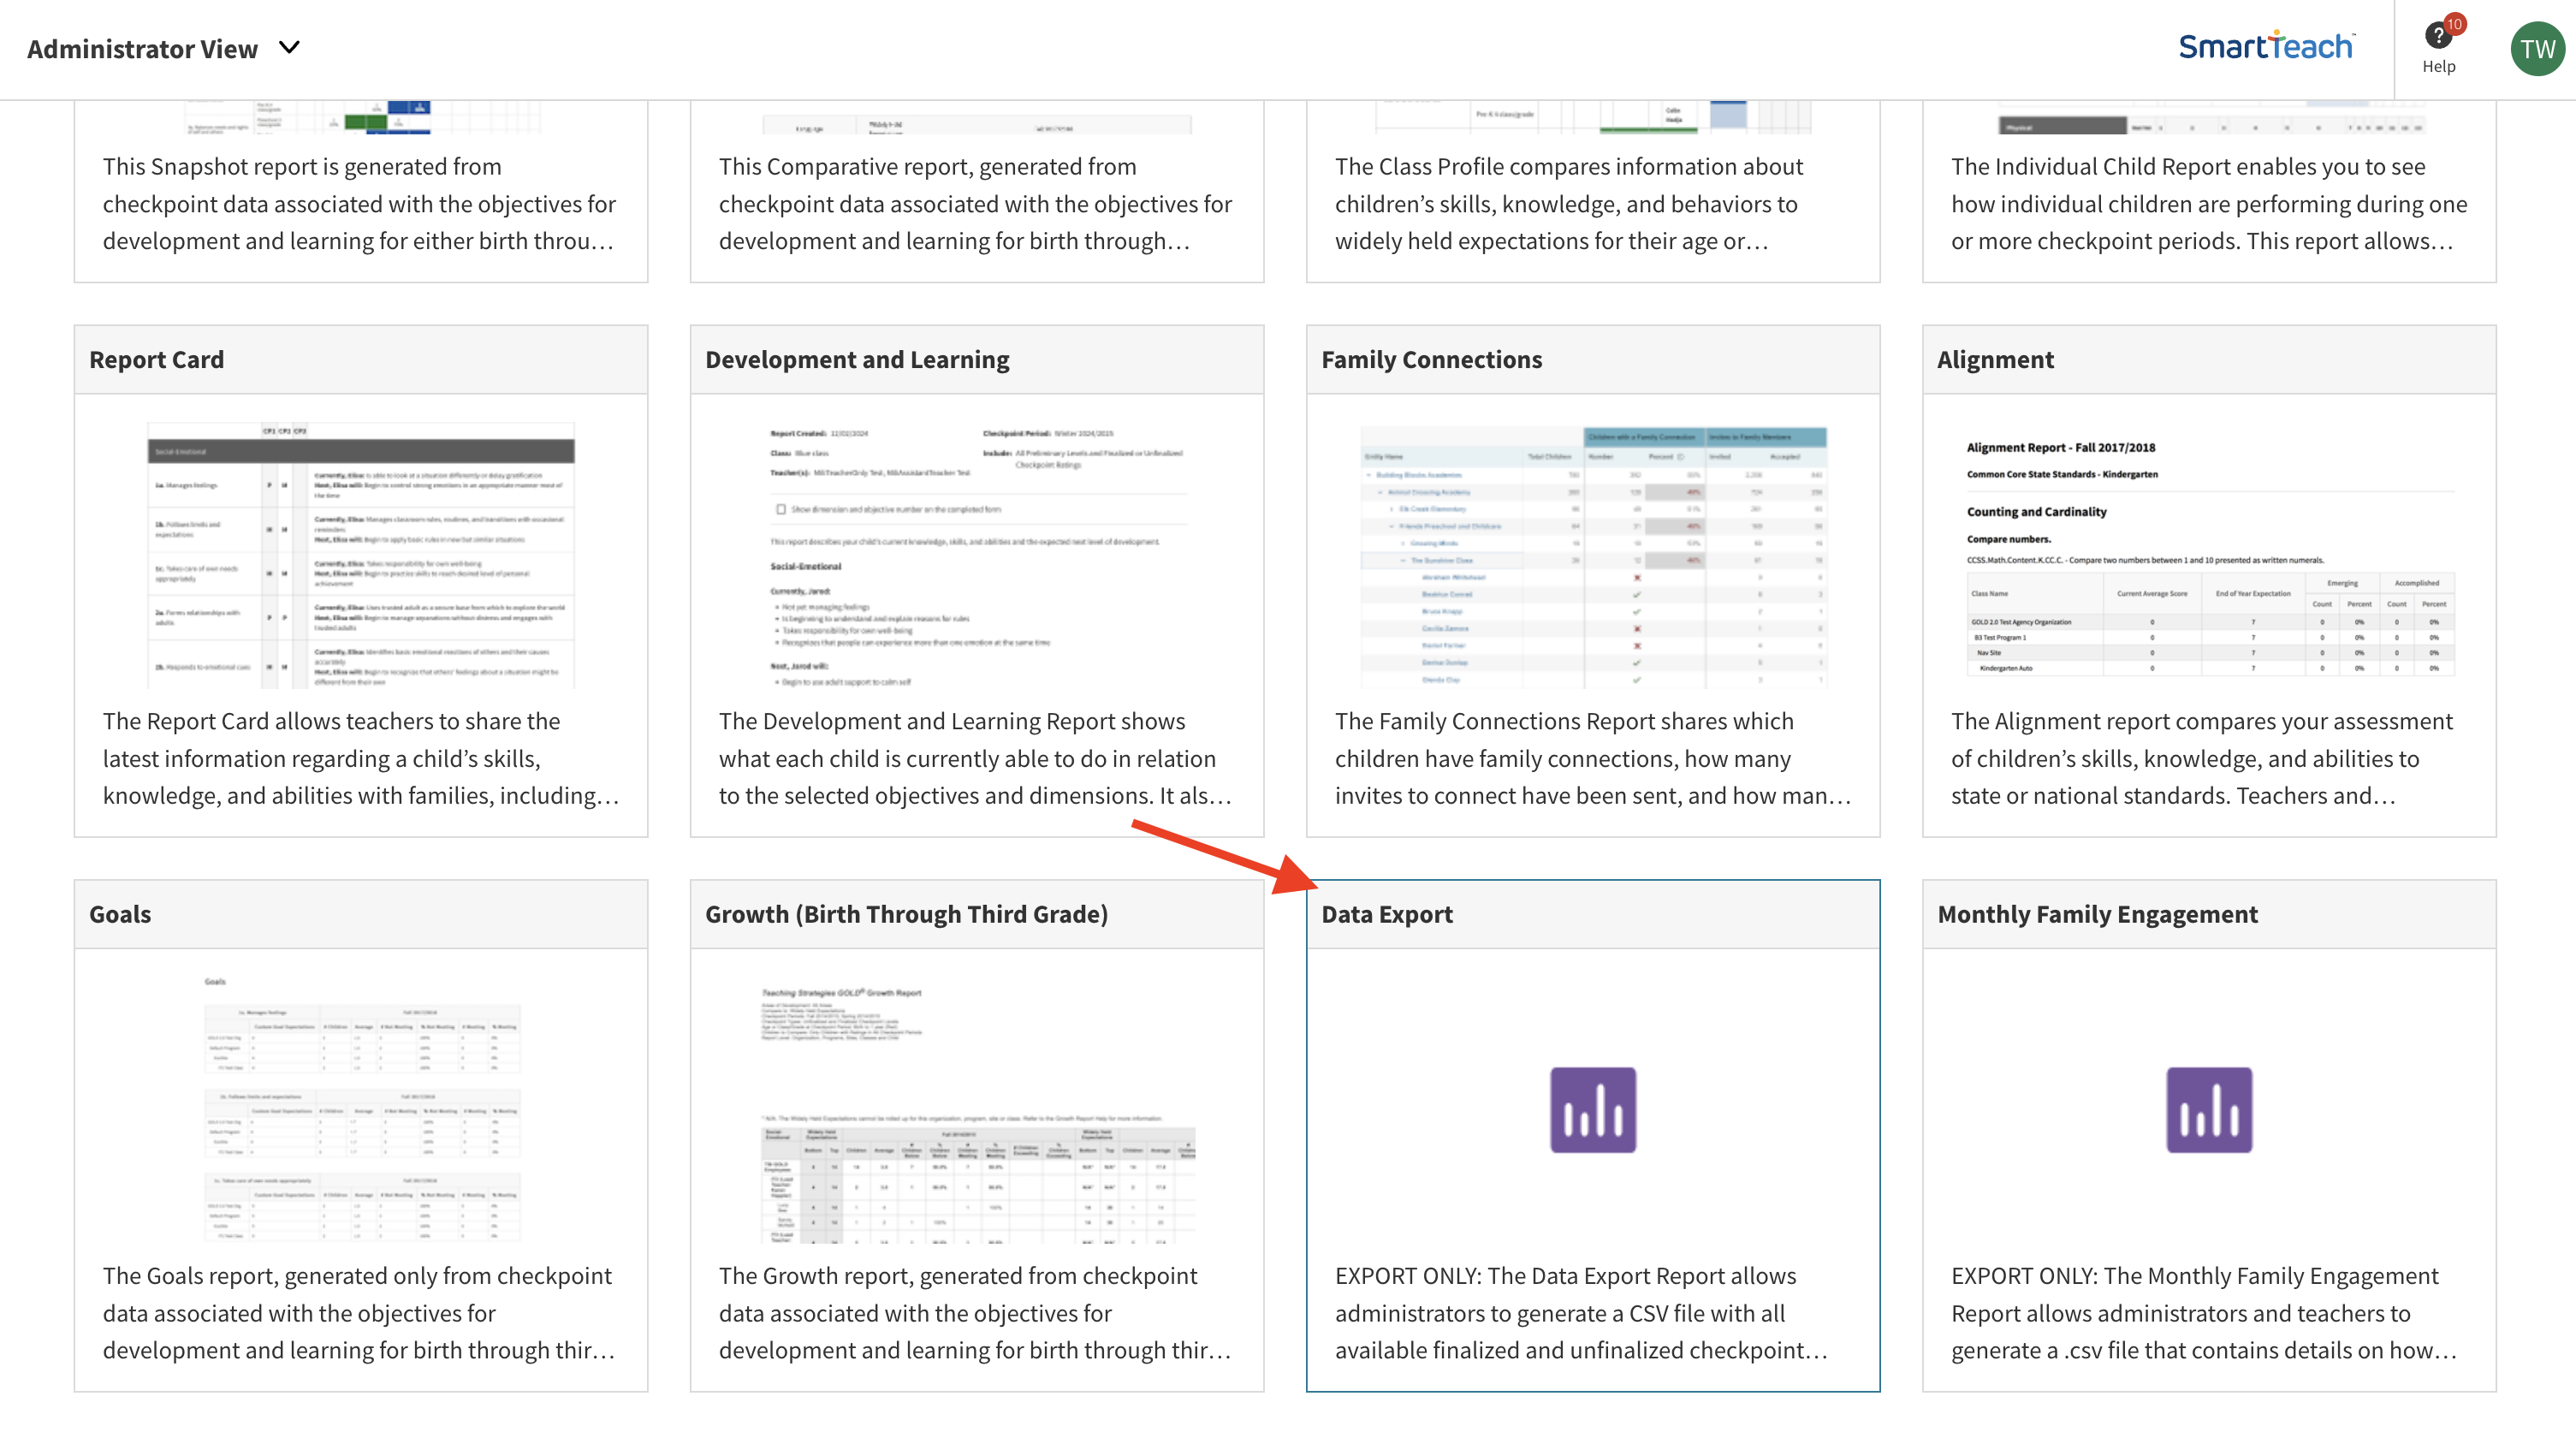This screenshot has height=1438, width=2576.
Task: Open the Development and Learning title
Action: coord(857,360)
